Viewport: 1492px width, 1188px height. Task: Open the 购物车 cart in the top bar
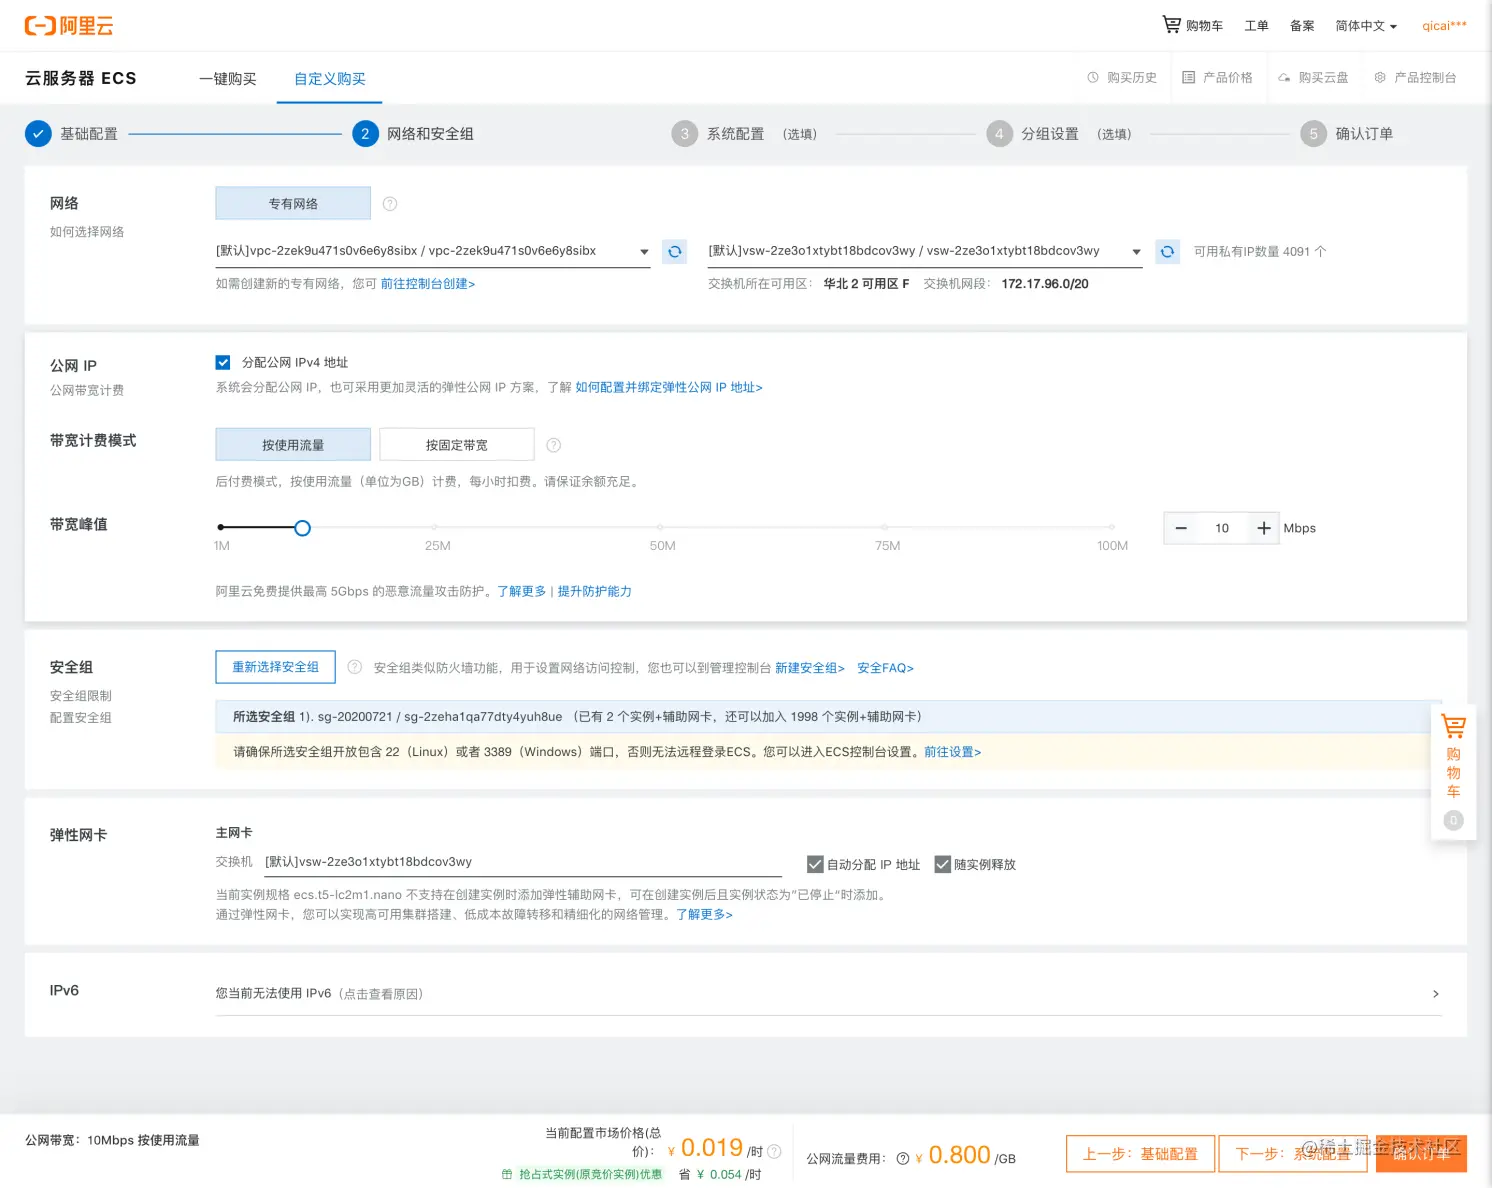pos(1192,25)
